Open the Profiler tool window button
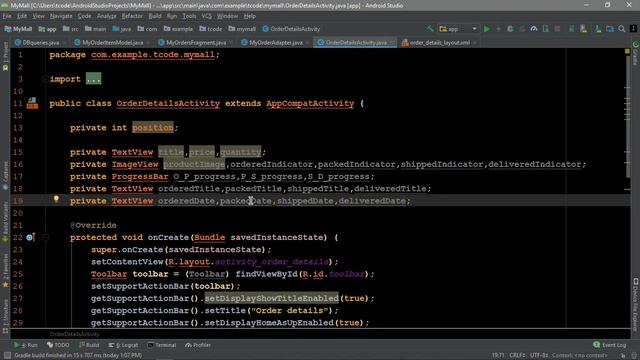 tap(198, 345)
